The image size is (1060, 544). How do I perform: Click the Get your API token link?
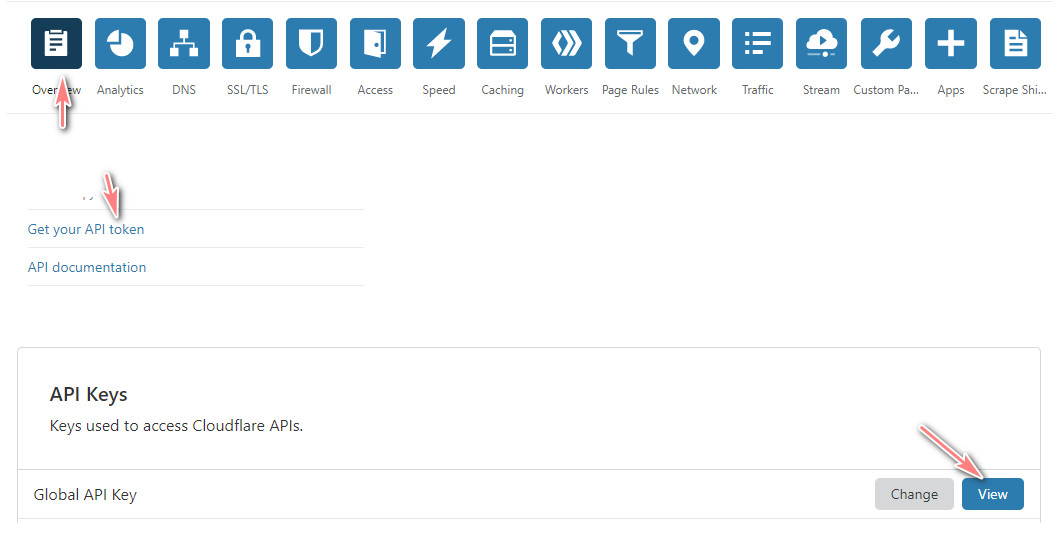tap(86, 229)
